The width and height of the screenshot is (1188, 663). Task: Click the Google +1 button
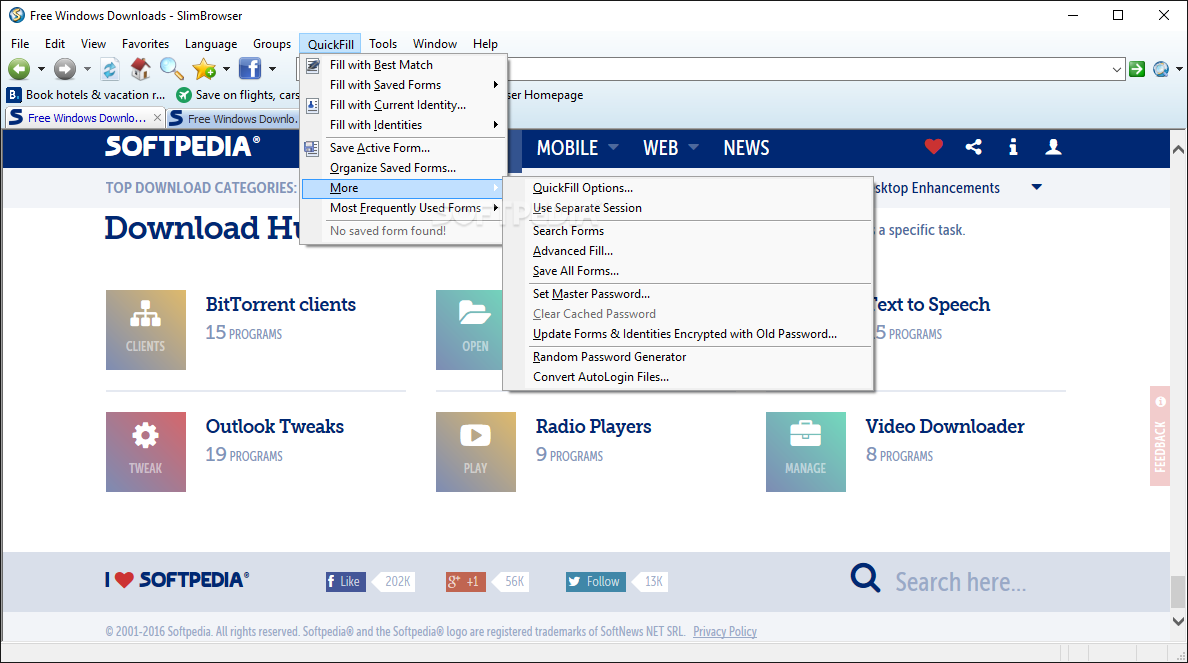466,581
